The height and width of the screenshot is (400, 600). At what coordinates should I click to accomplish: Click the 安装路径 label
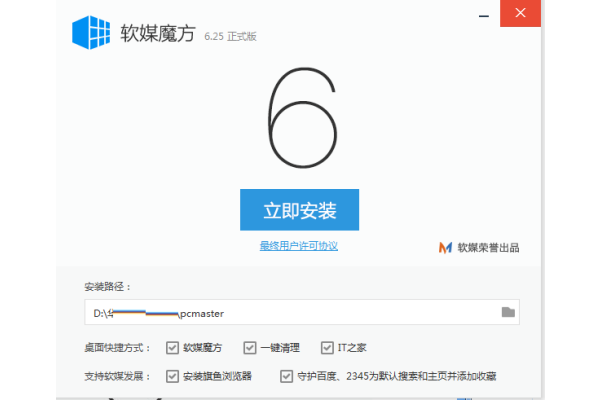click(108, 287)
